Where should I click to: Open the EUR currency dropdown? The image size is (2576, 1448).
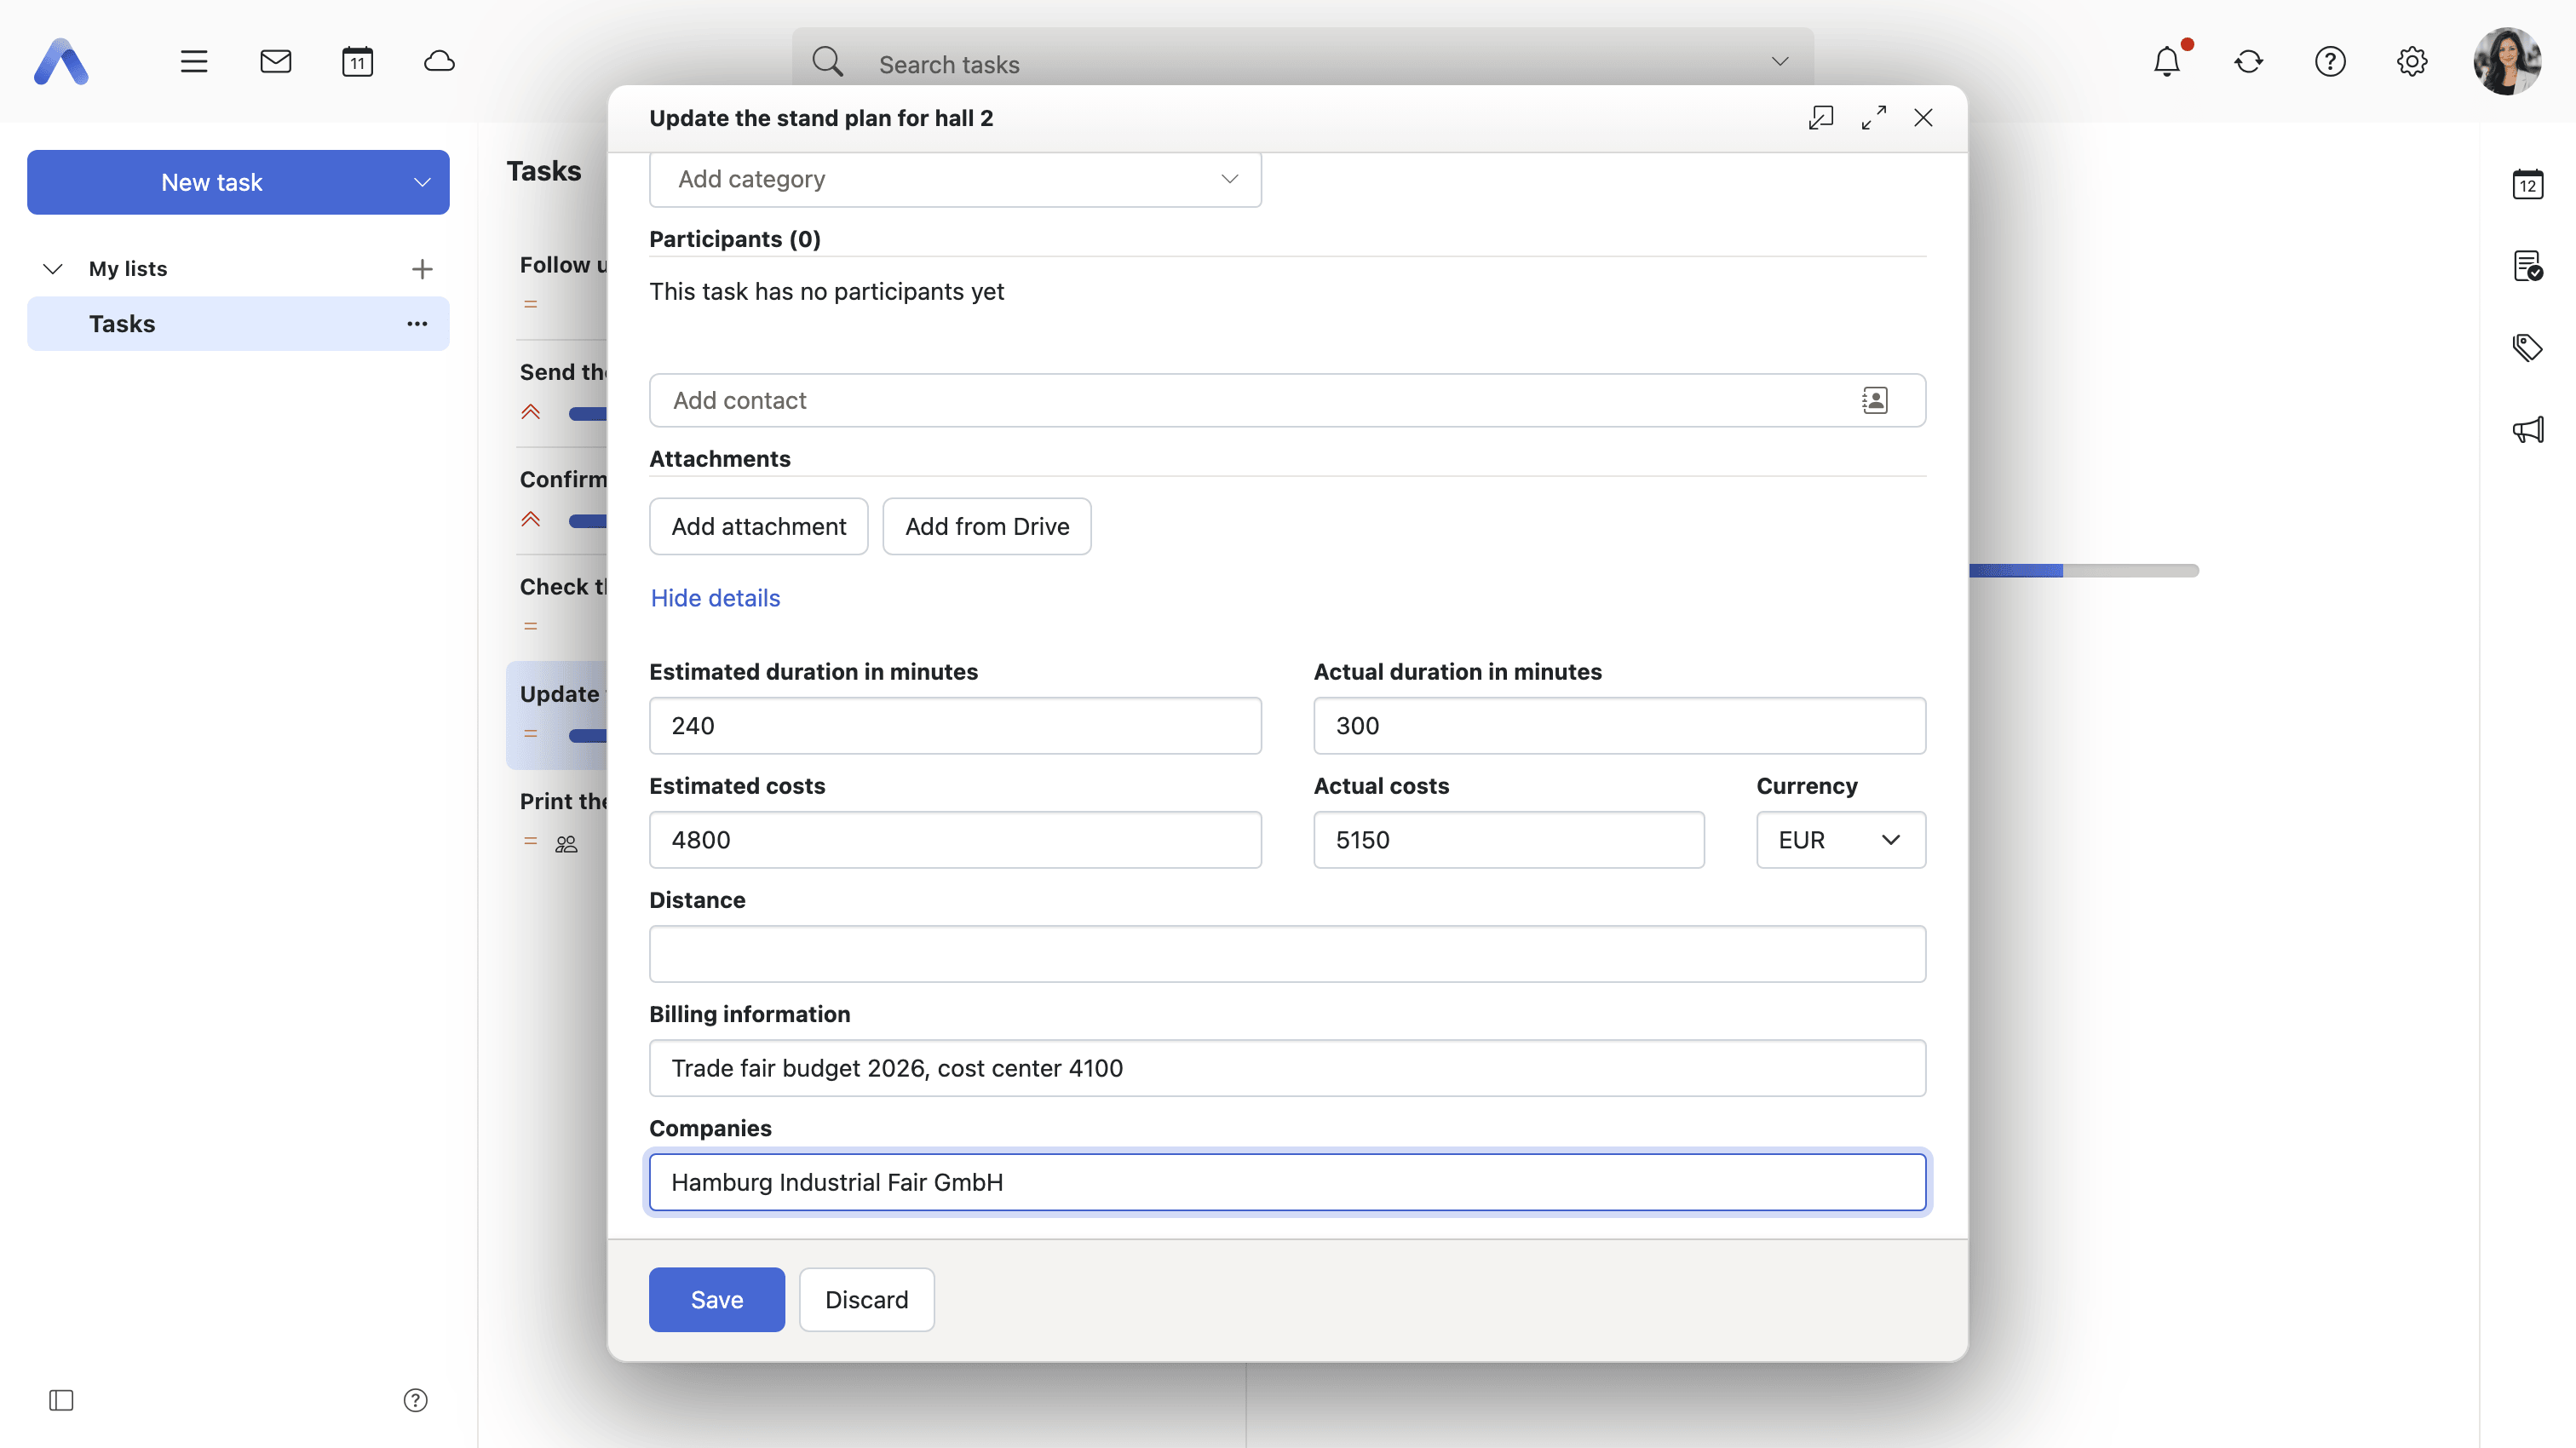[x=1840, y=840]
